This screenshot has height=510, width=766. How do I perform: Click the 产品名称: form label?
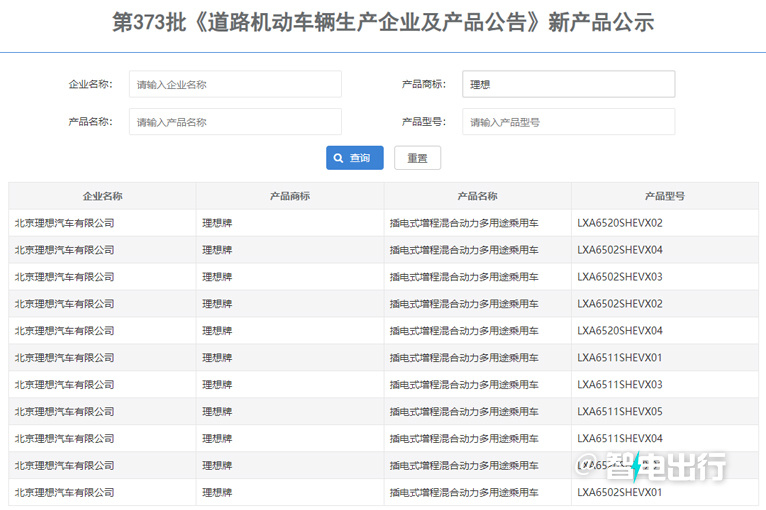[90, 122]
